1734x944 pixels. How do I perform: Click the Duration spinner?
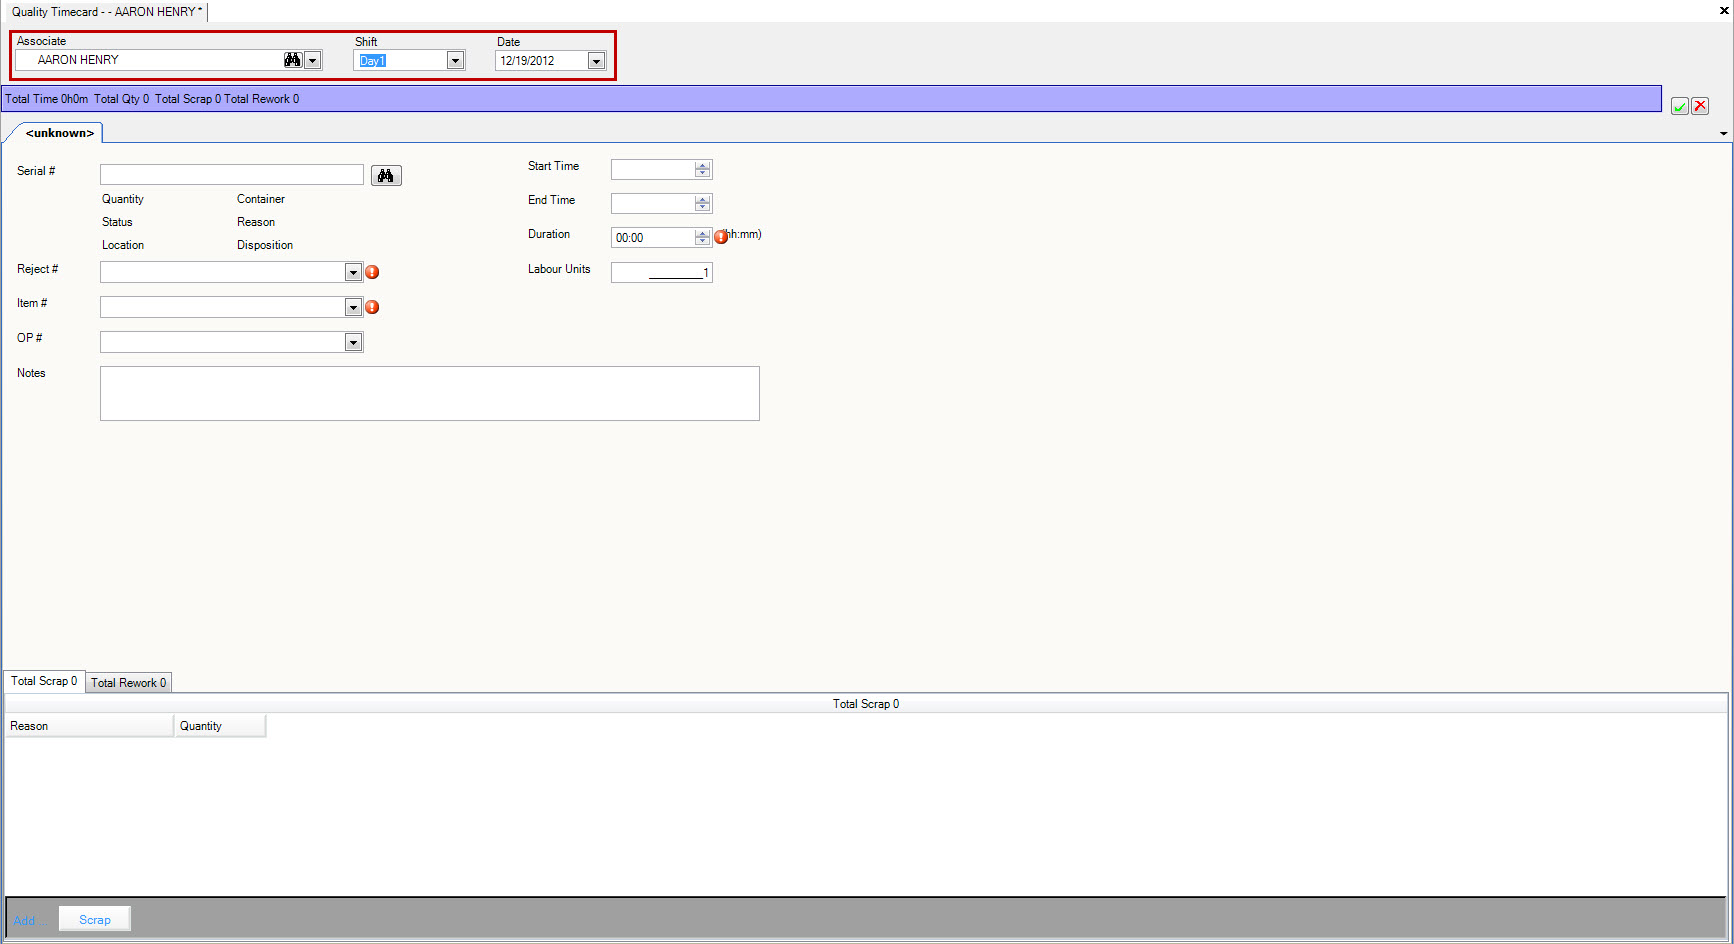point(703,237)
